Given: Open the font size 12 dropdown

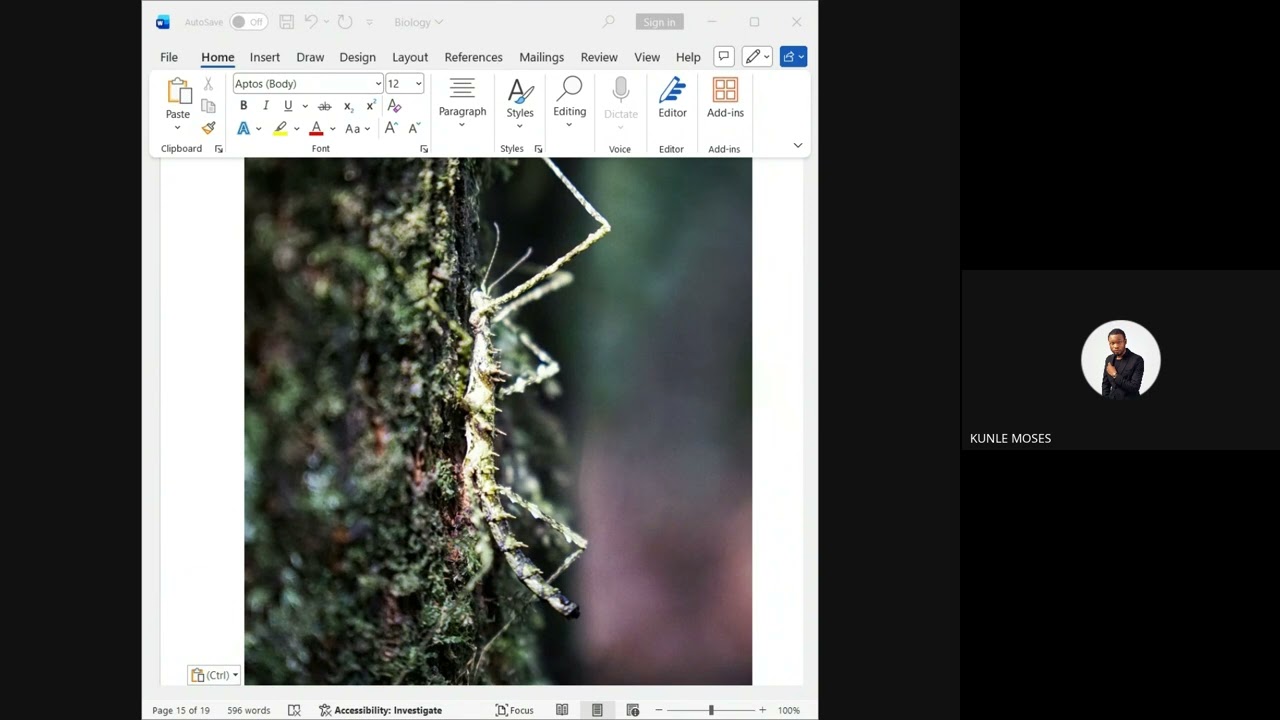Looking at the screenshot, I should pyautogui.click(x=418, y=84).
